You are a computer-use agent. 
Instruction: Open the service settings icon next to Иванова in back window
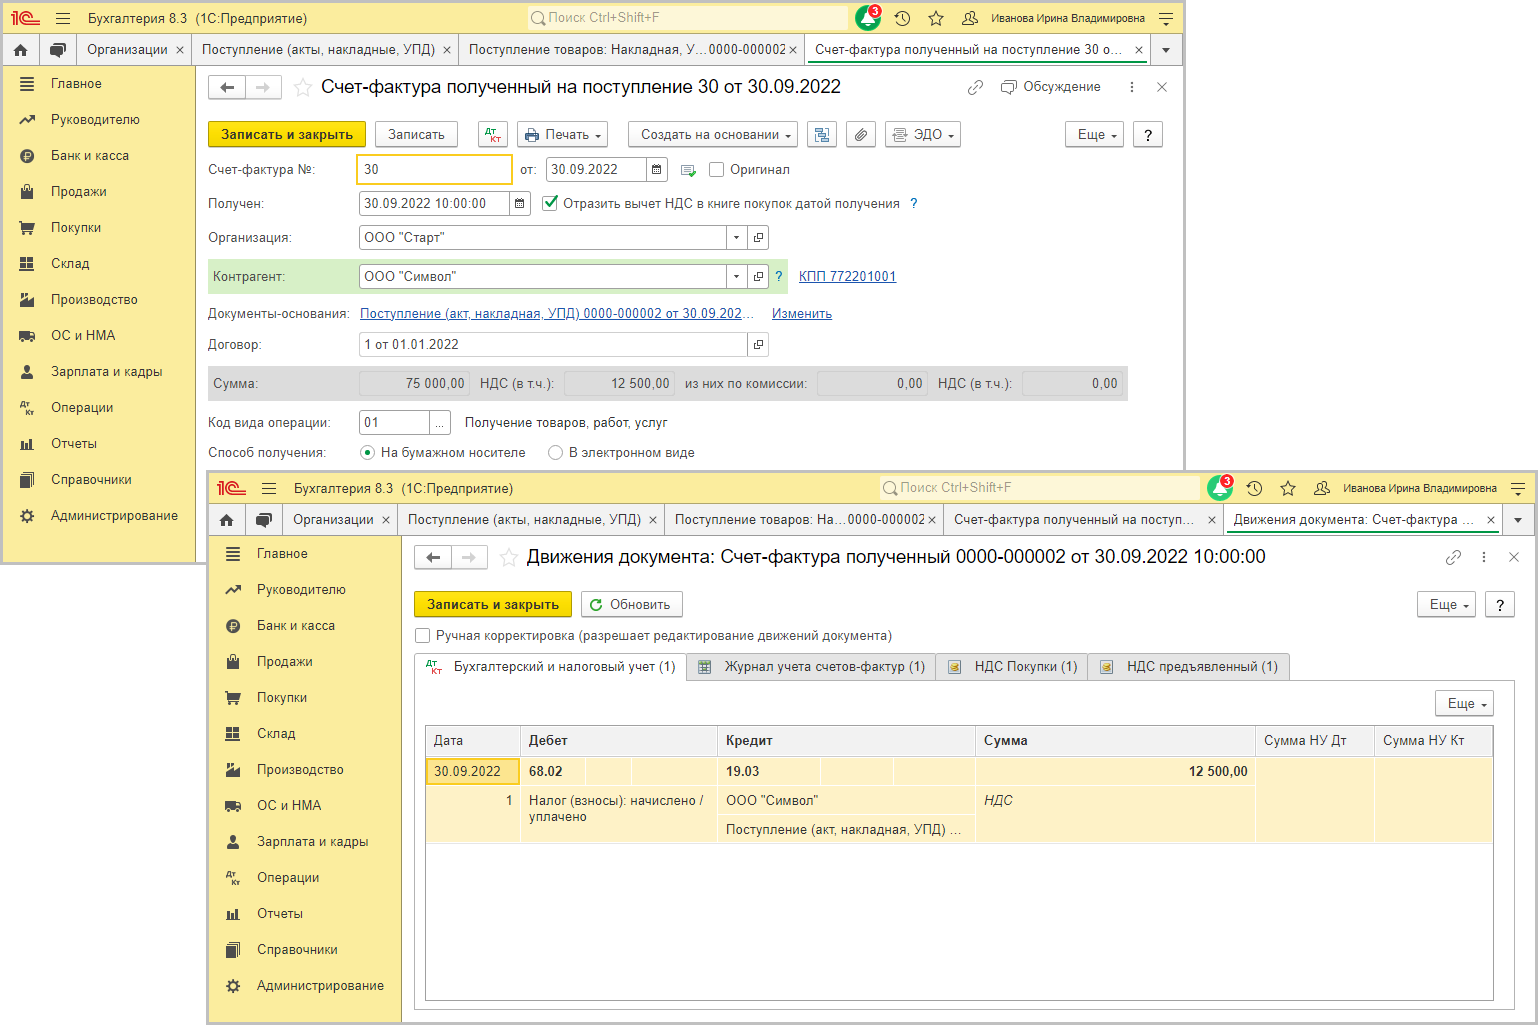(1166, 18)
